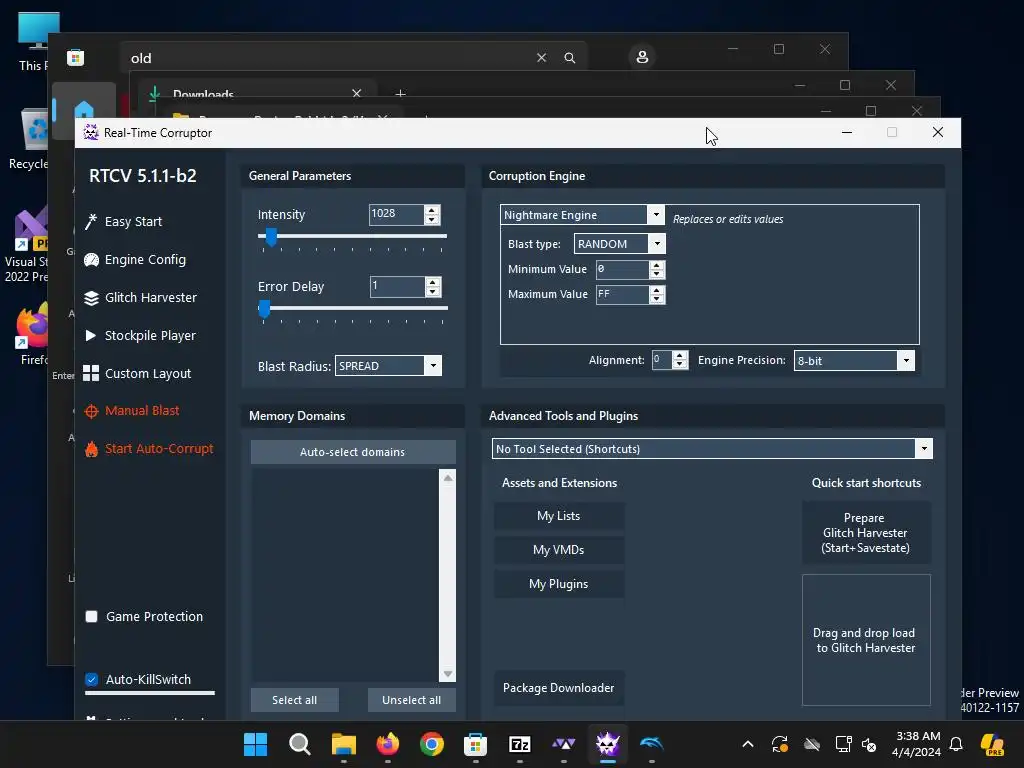Open Stockpile Player section

[x=150, y=336]
